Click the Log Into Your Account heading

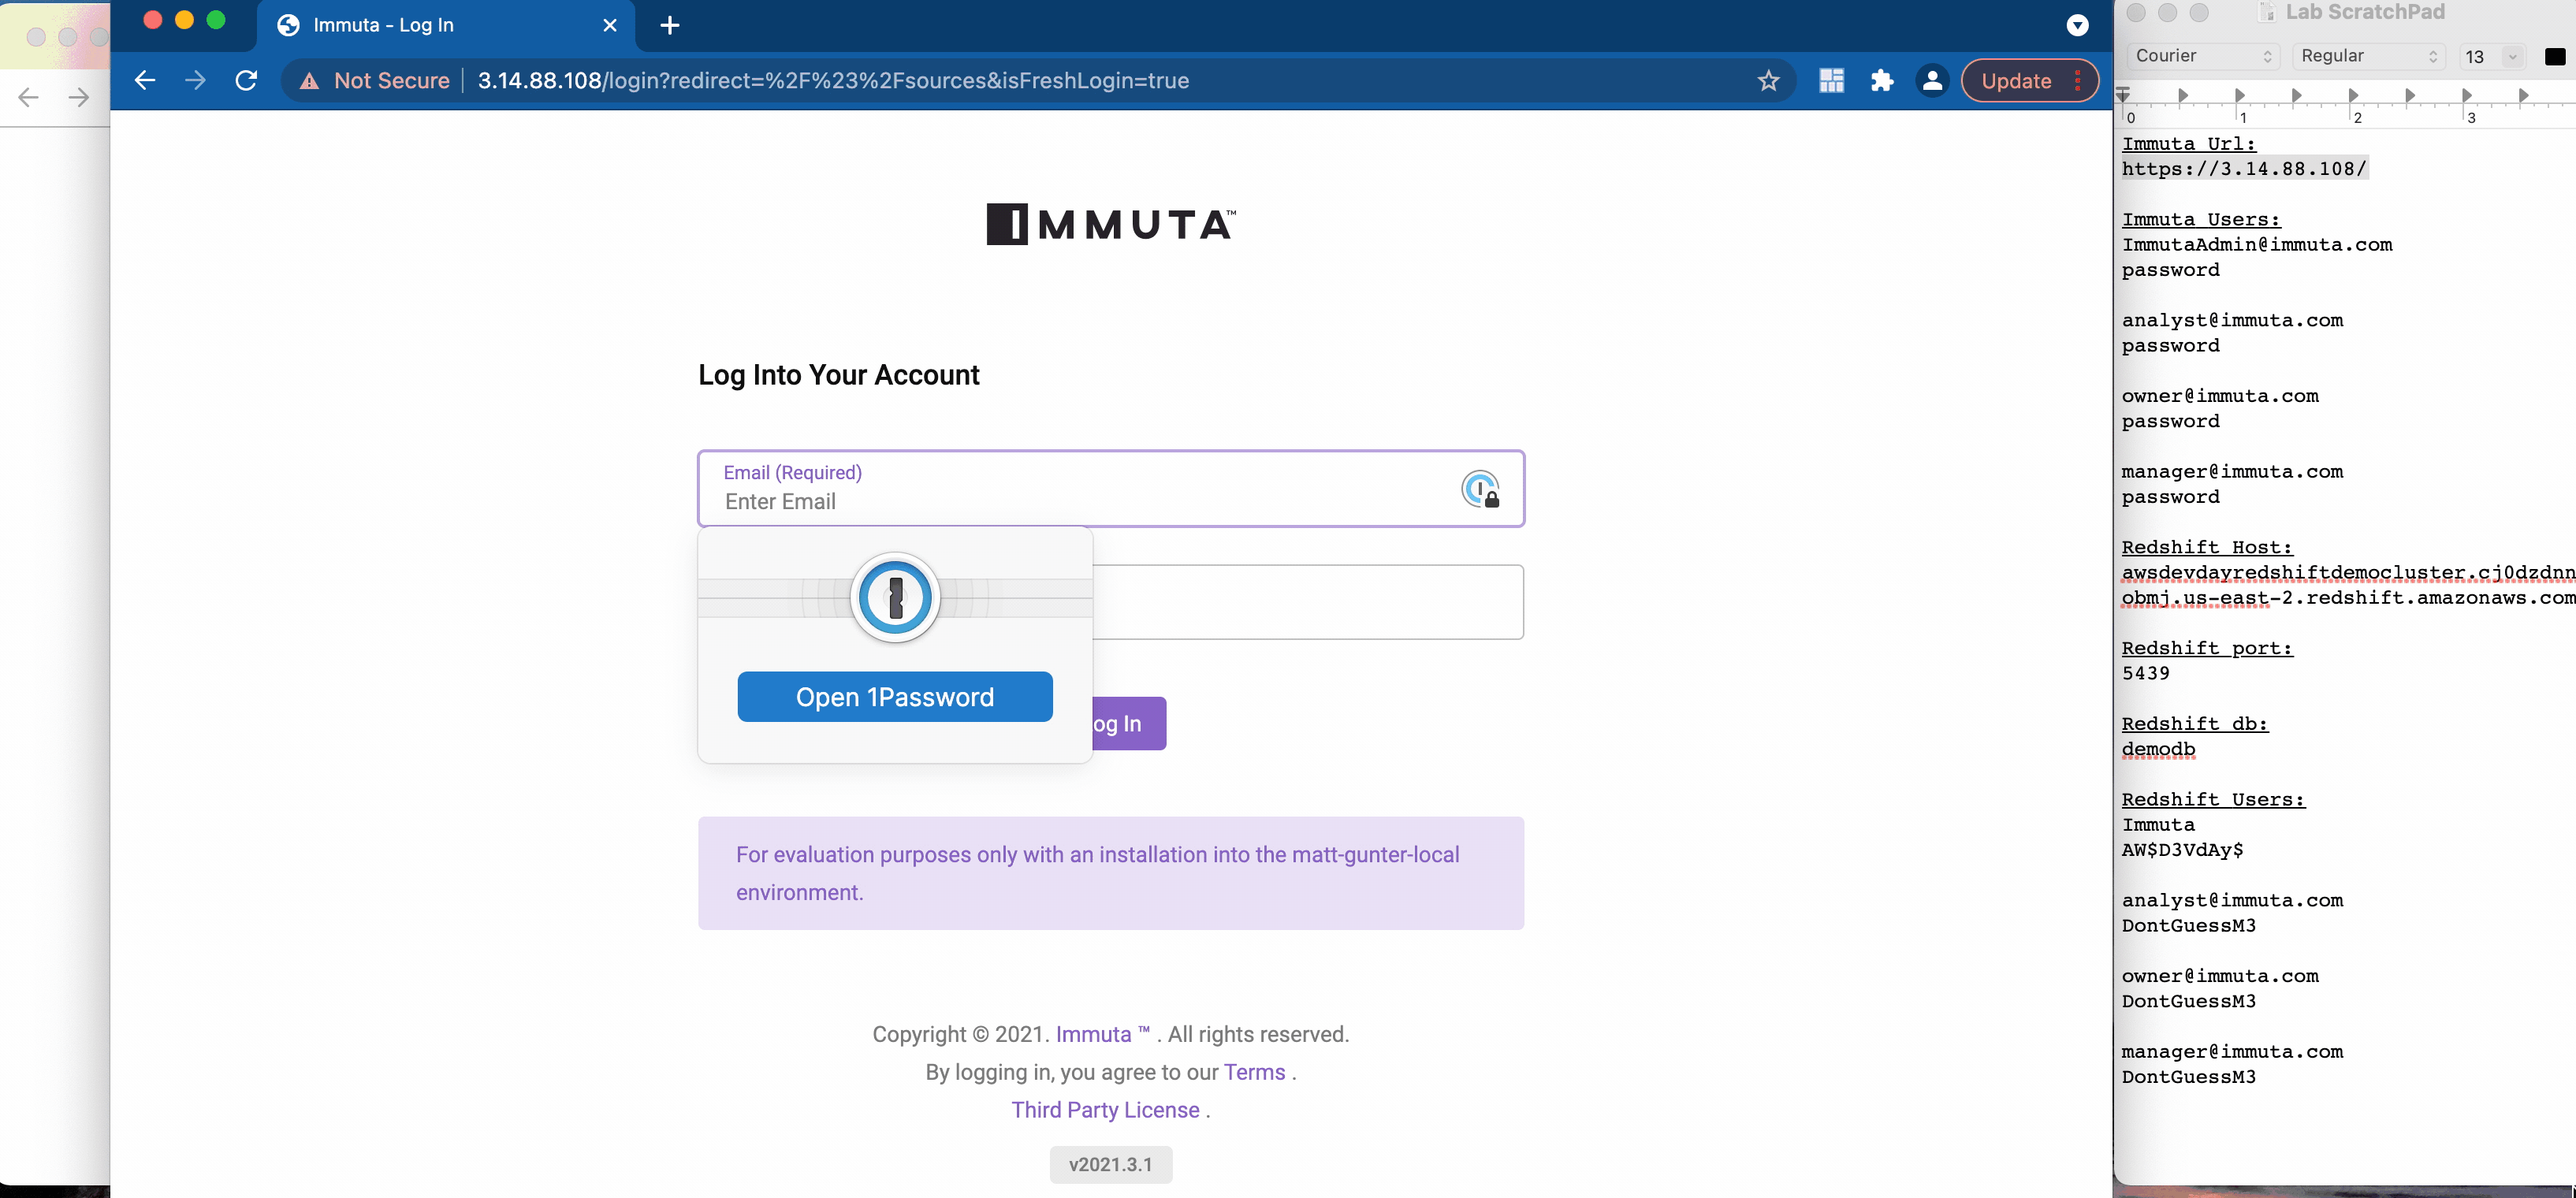click(x=838, y=375)
